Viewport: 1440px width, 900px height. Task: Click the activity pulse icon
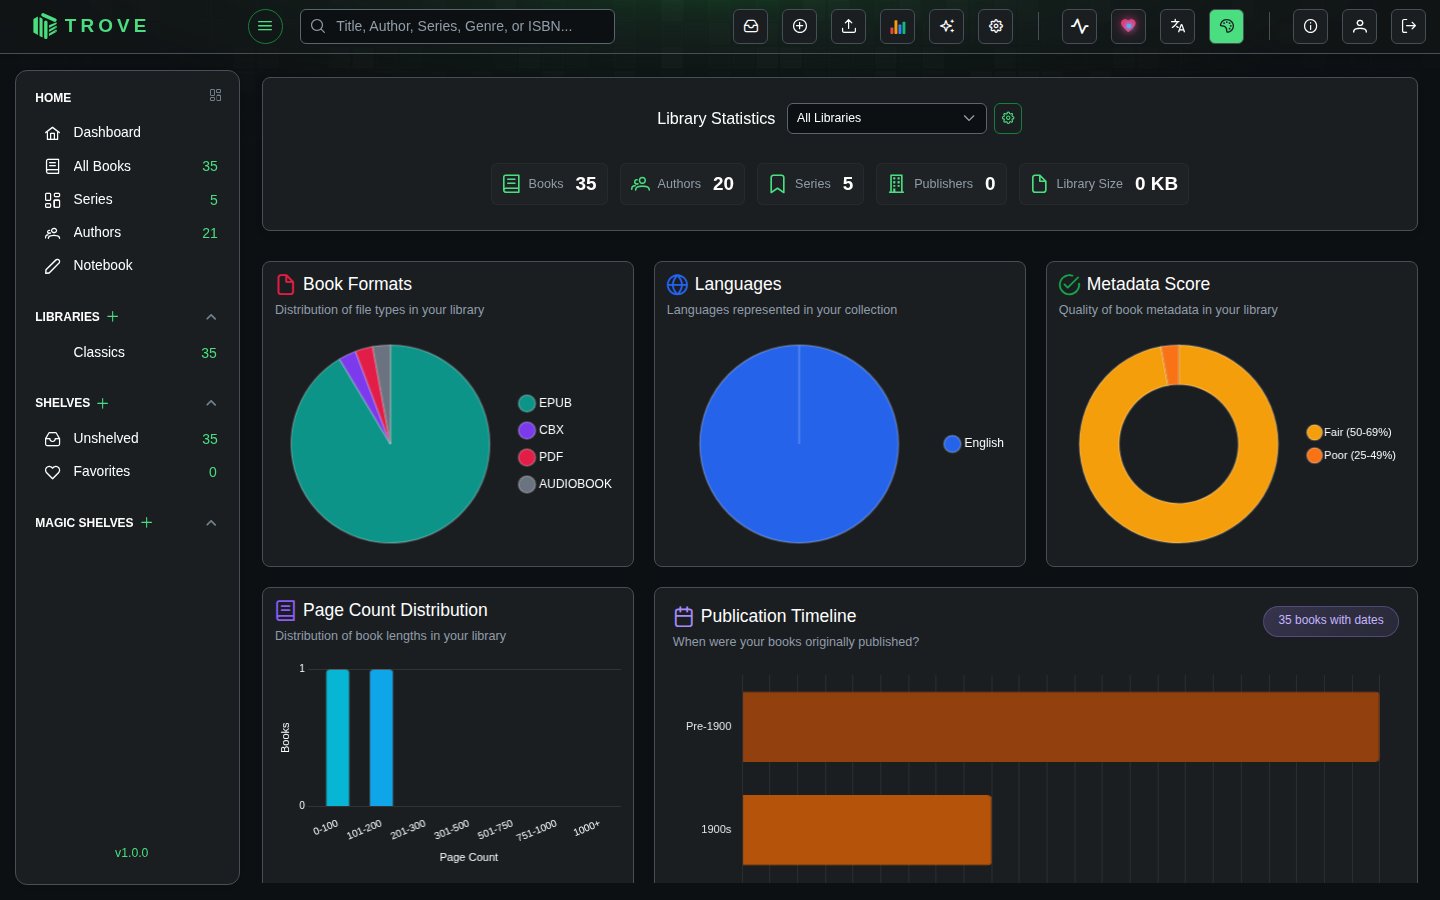click(1080, 26)
